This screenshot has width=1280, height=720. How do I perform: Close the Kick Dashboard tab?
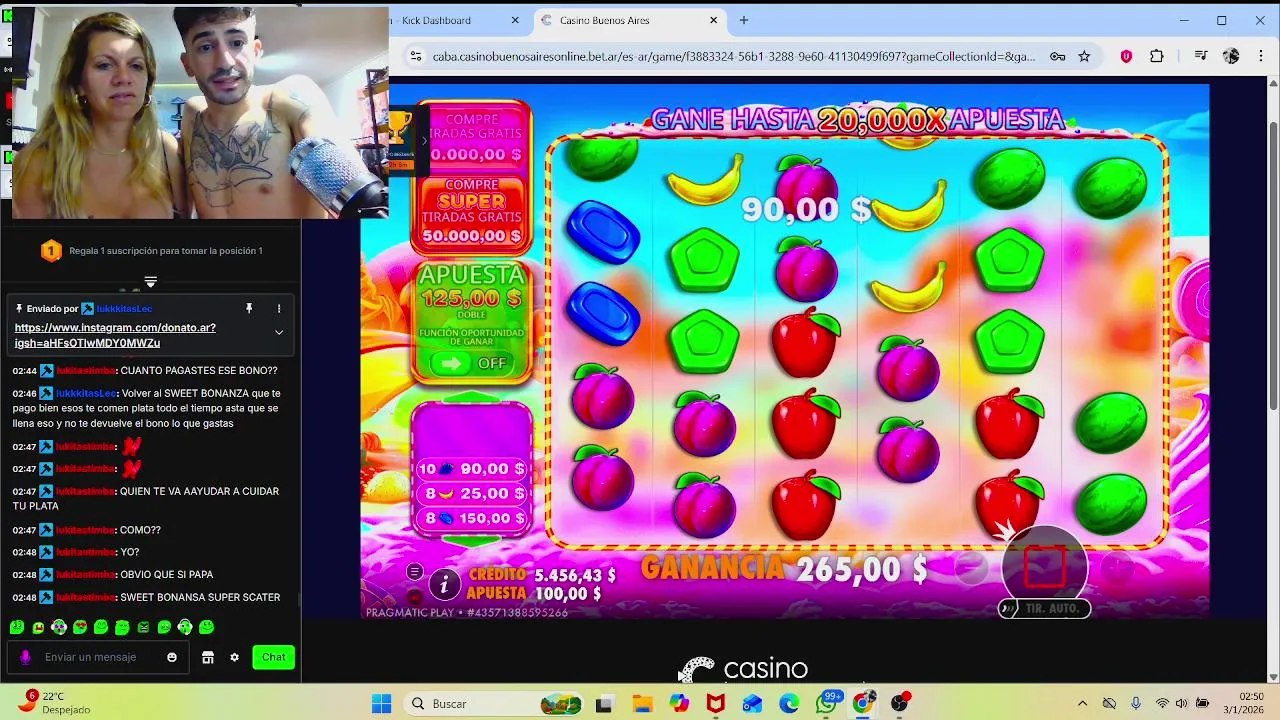tap(515, 20)
